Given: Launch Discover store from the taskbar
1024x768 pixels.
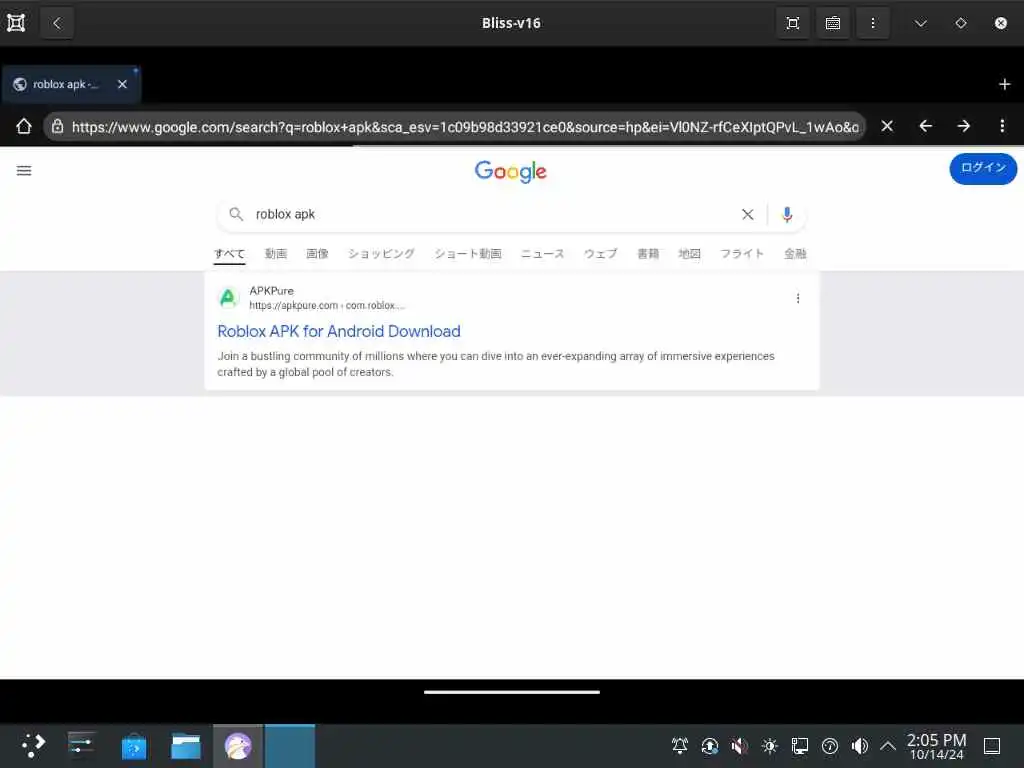Looking at the screenshot, I should (134, 746).
